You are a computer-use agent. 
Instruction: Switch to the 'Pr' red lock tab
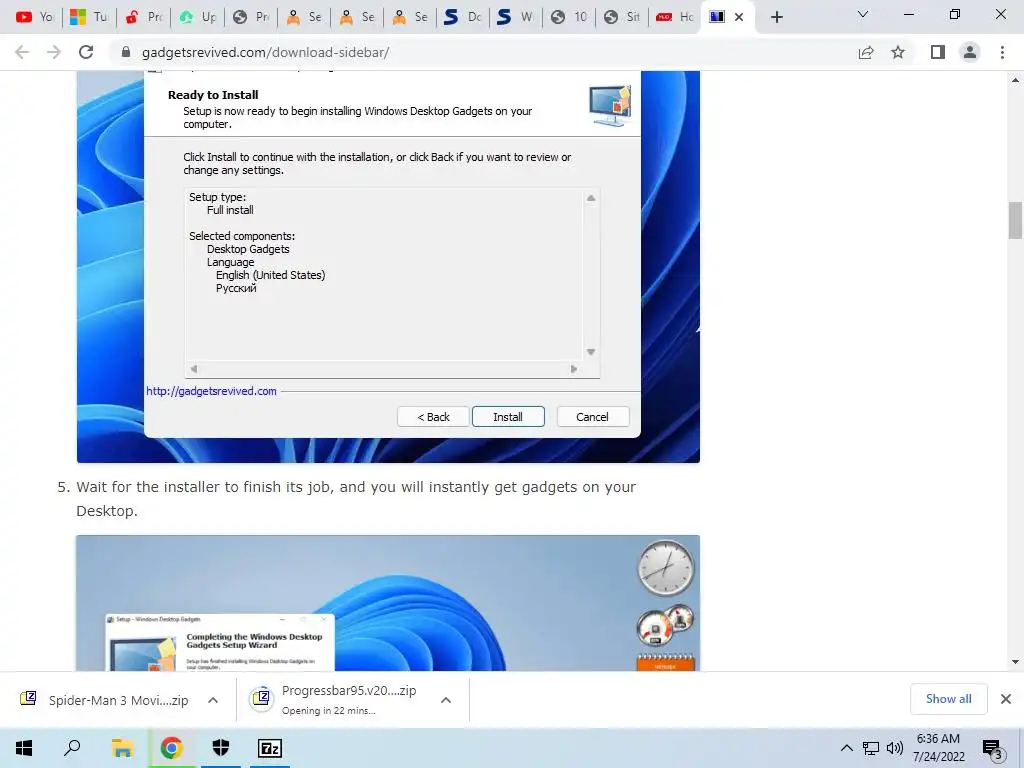coord(143,17)
